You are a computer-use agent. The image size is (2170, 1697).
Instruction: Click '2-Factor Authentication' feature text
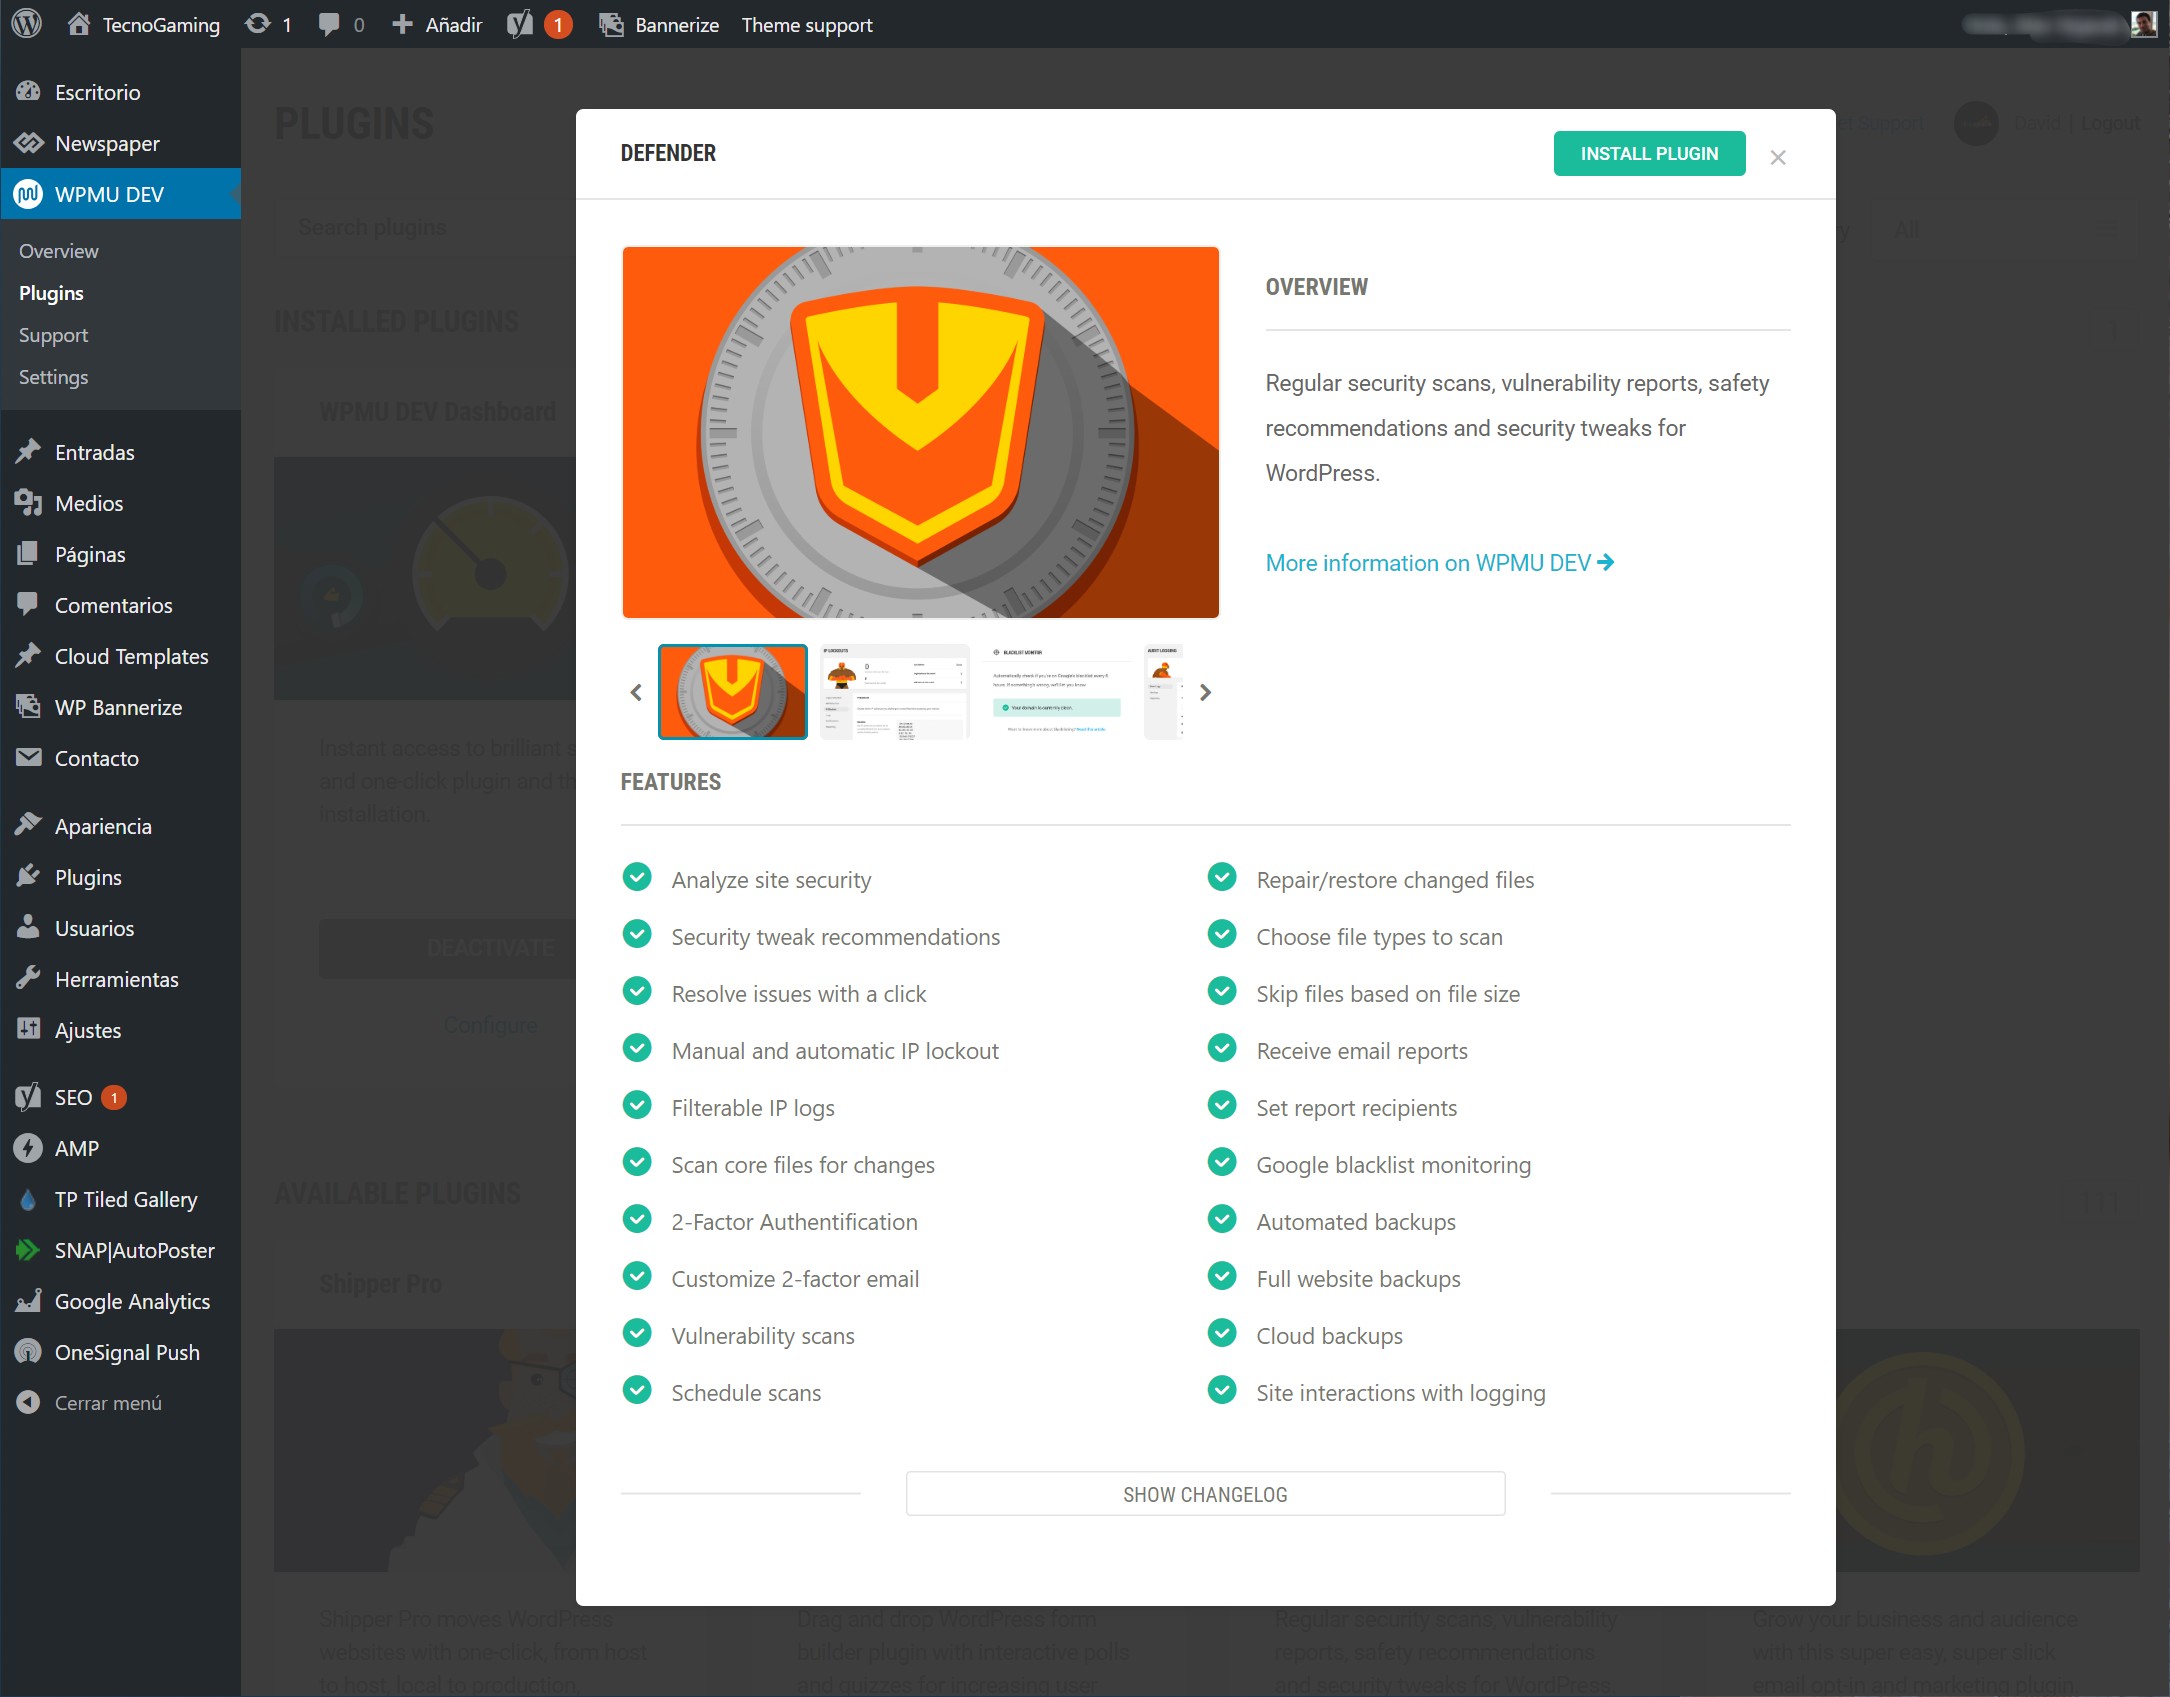pyautogui.click(x=794, y=1222)
